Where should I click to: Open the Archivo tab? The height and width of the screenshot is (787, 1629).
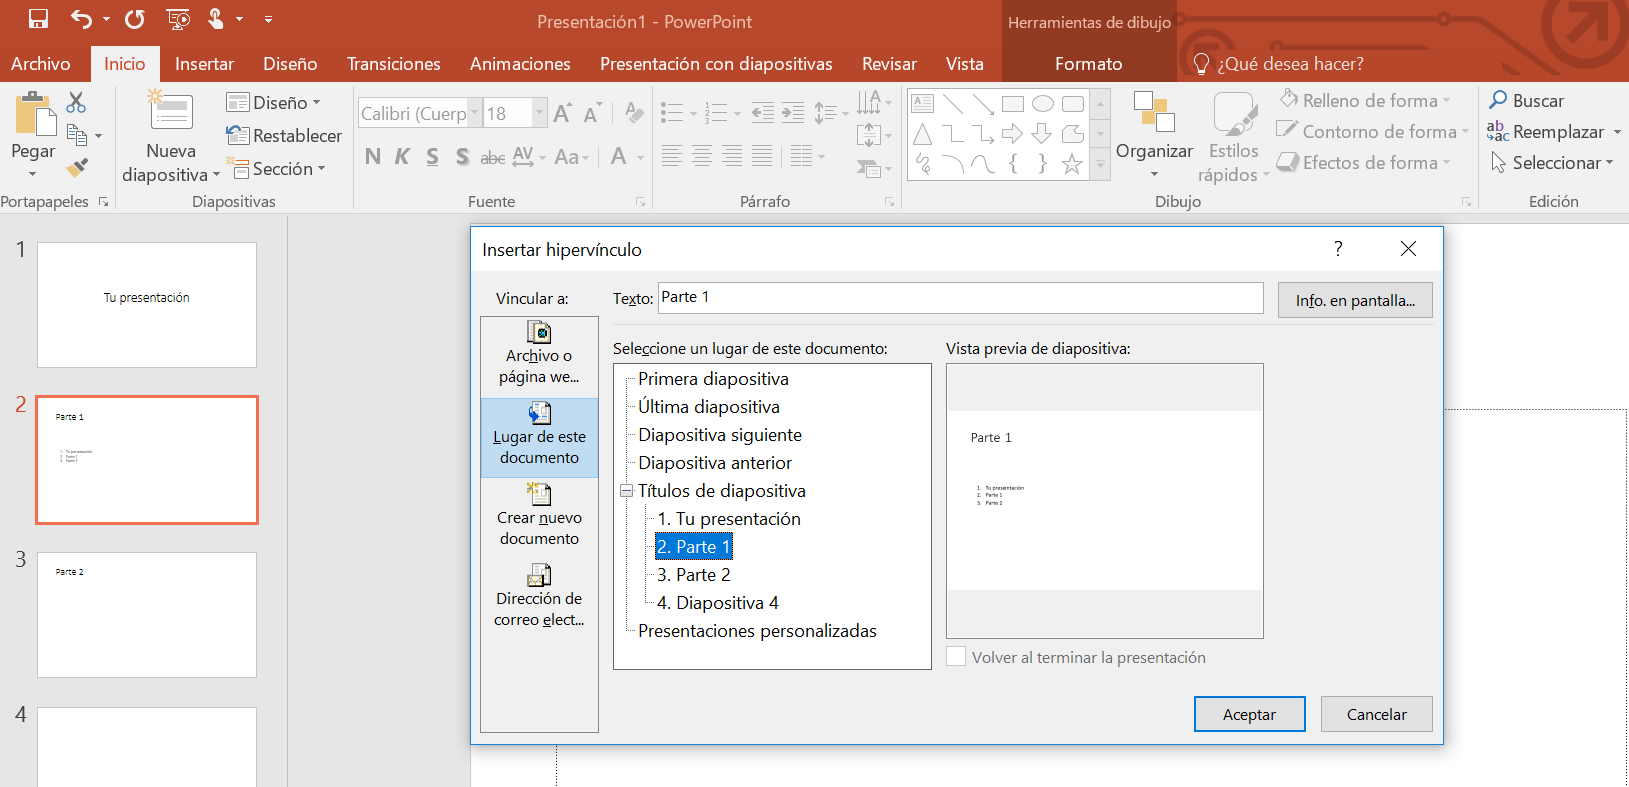[41, 64]
